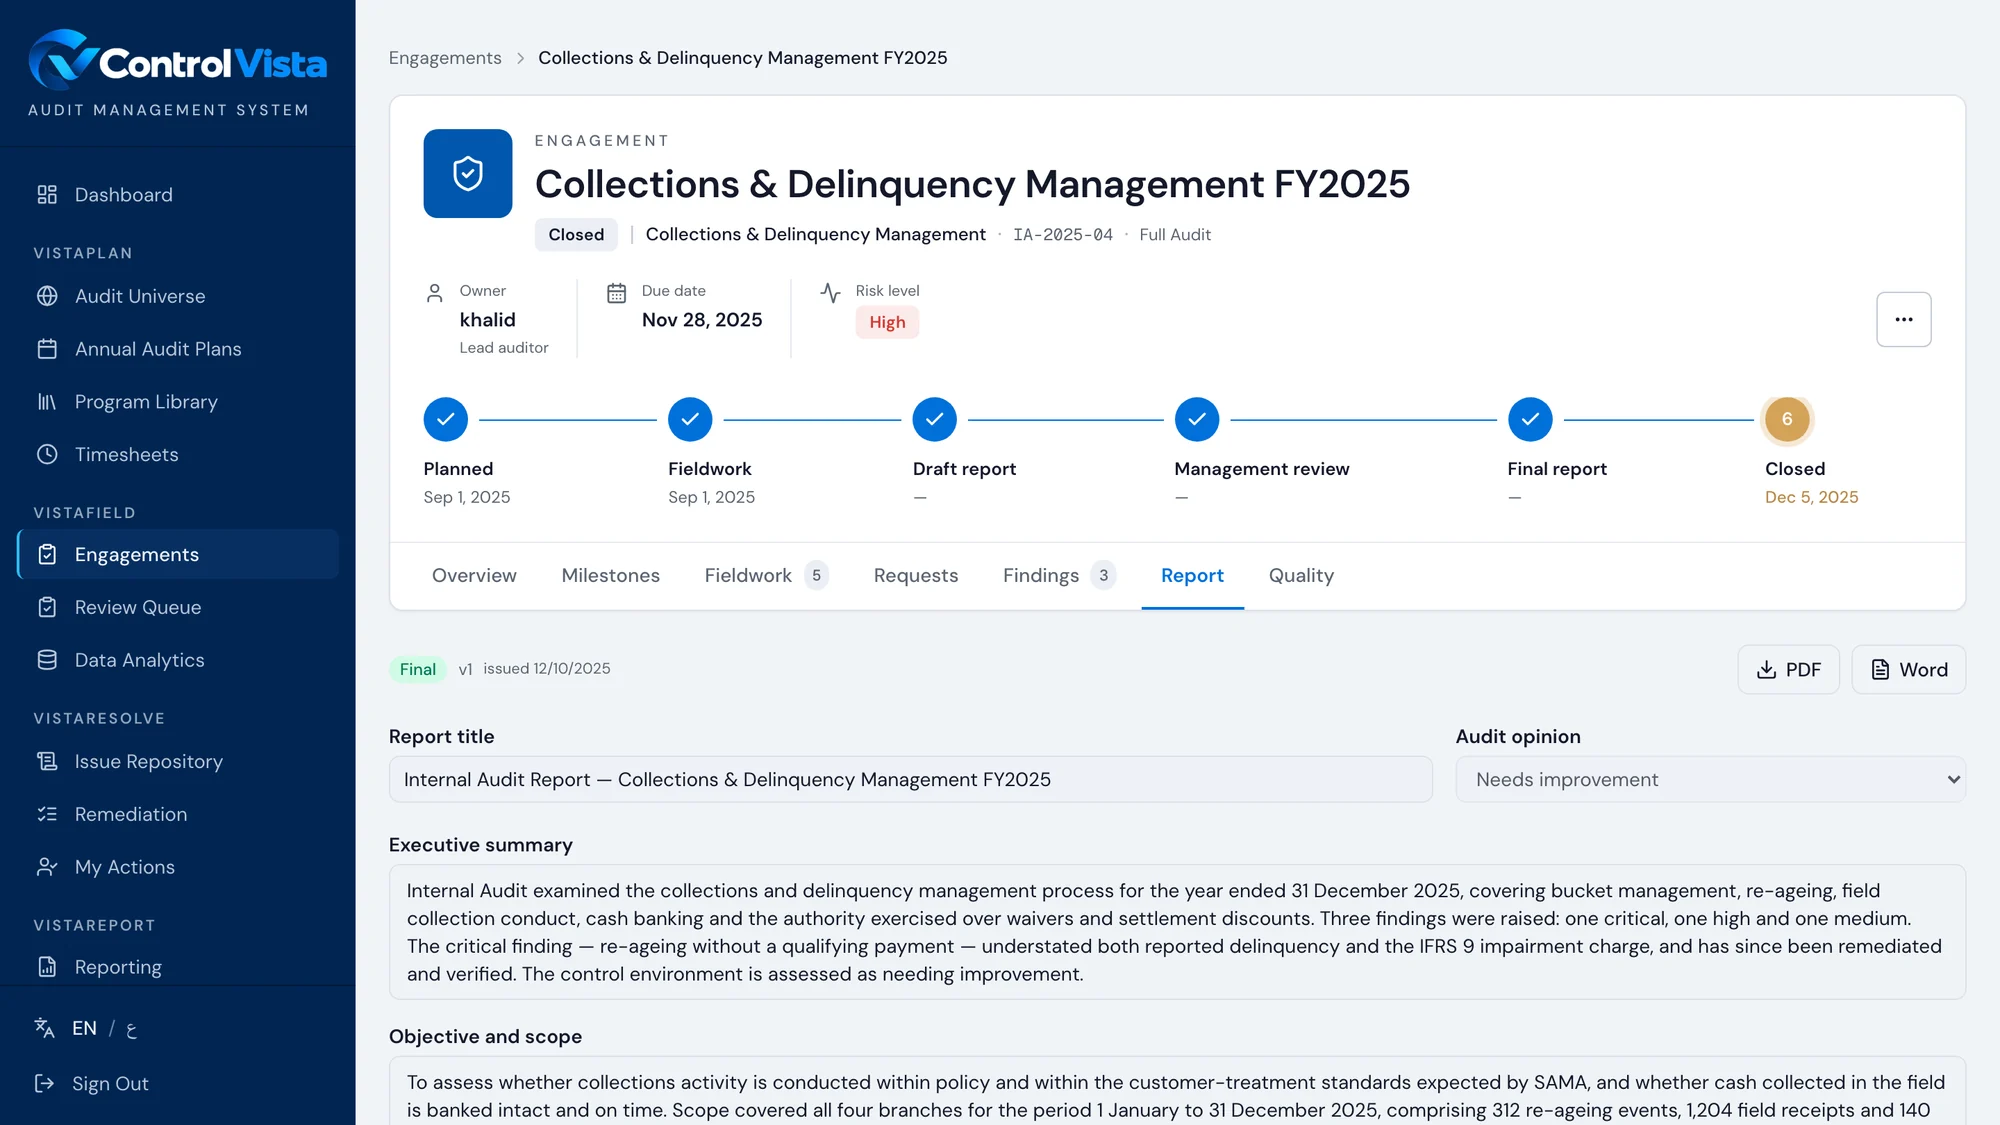
Task: Click the owner name khalid
Action: coord(487,320)
